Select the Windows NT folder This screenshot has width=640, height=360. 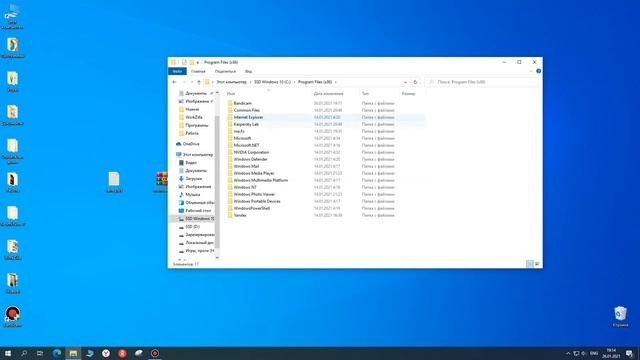click(245, 187)
